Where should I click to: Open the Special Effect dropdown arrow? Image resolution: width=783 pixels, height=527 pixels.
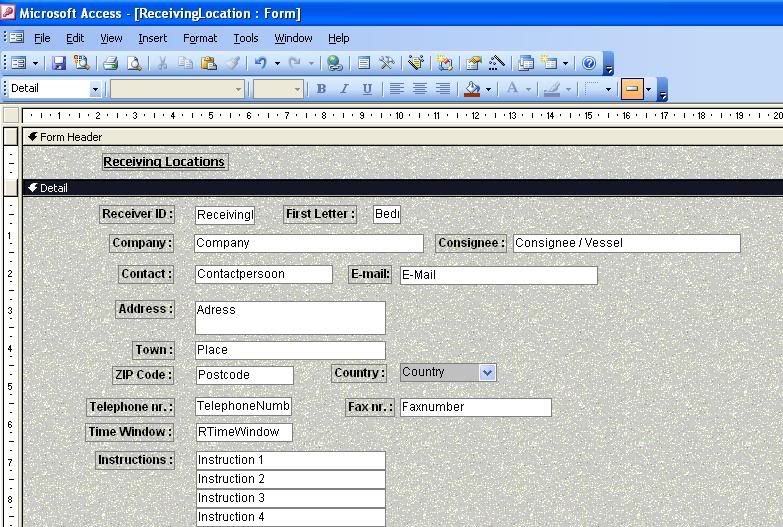pyautogui.click(x=648, y=89)
